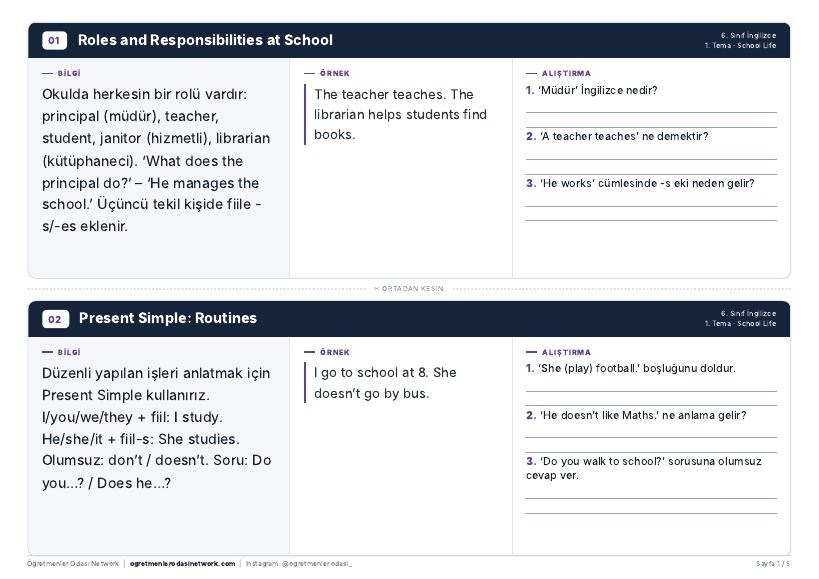Click the example line "librarian helps students find"

[401, 114]
